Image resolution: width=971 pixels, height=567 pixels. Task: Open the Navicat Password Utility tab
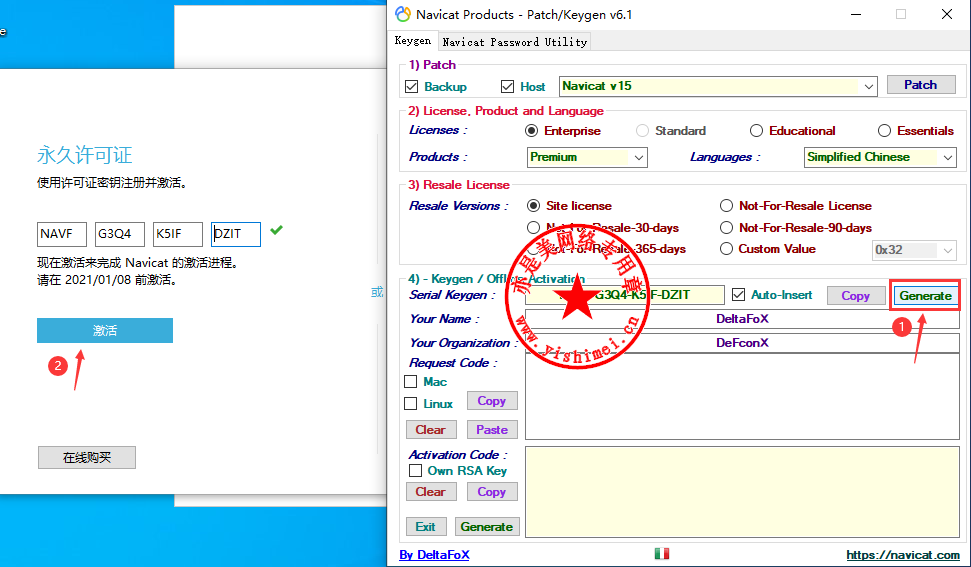[515, 42]
